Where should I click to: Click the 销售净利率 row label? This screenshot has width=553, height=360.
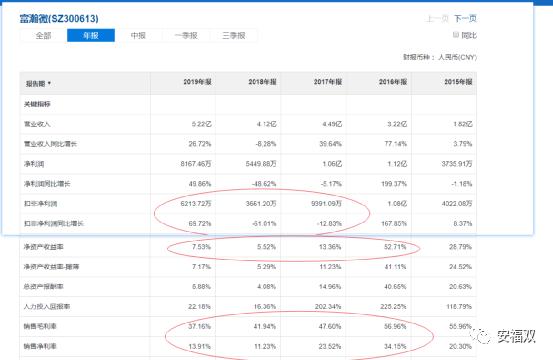click(40, 346)
